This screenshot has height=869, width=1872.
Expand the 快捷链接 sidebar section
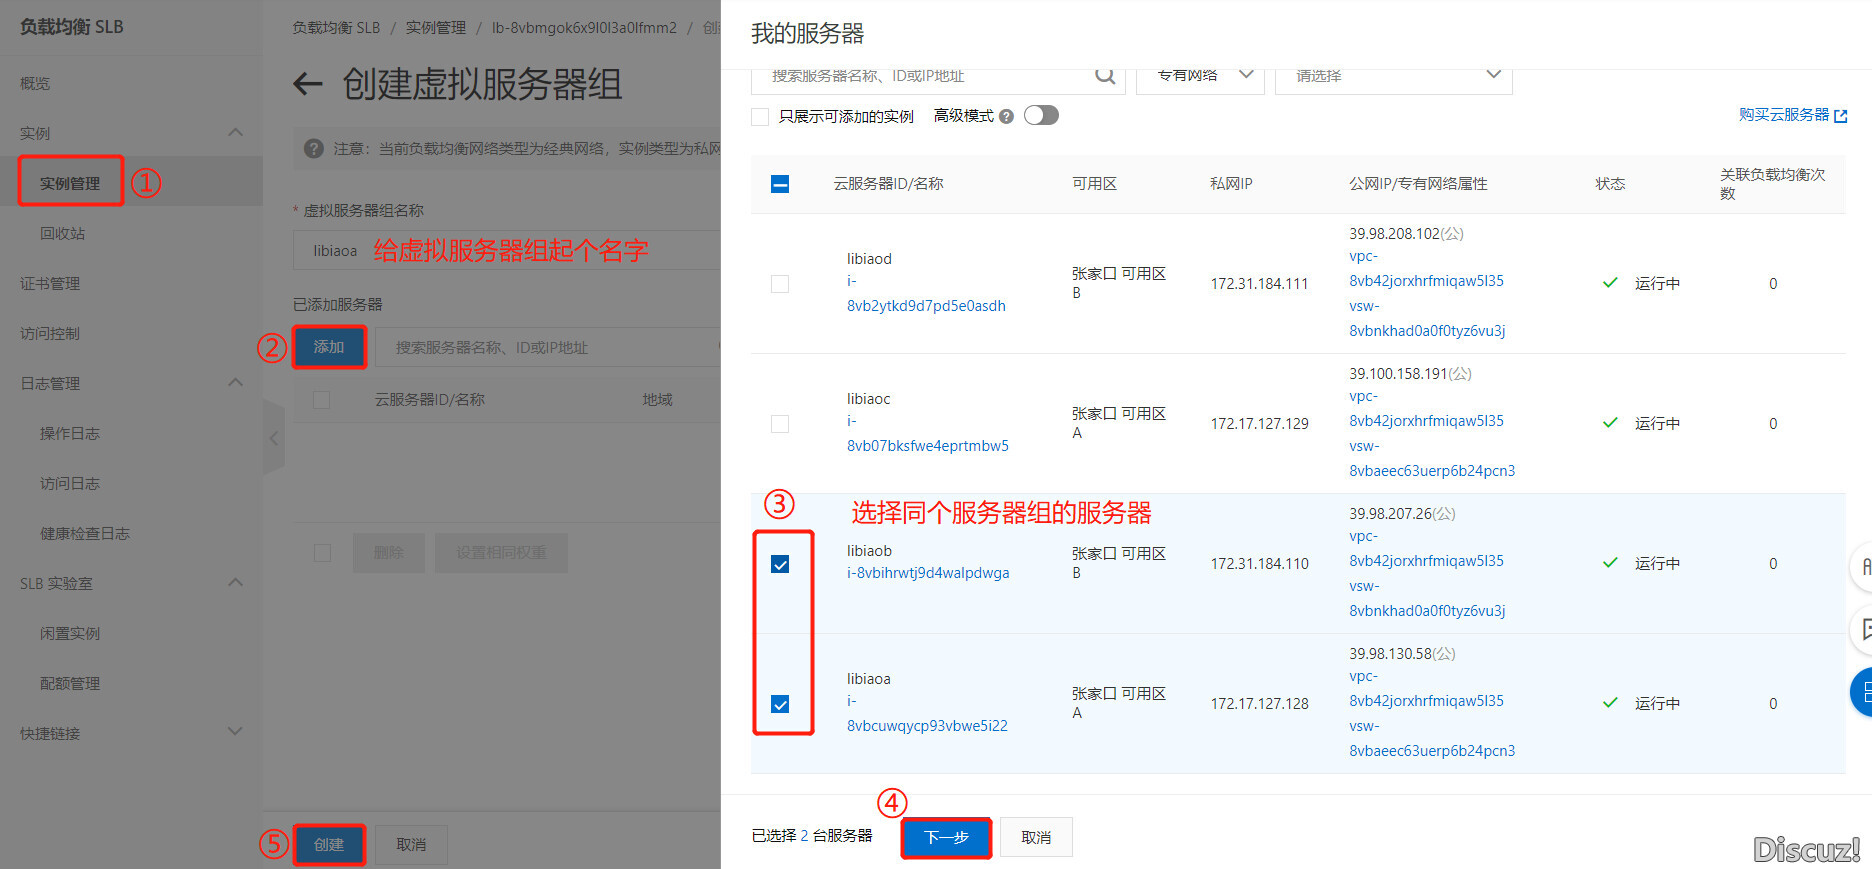[x=235, y=732]
